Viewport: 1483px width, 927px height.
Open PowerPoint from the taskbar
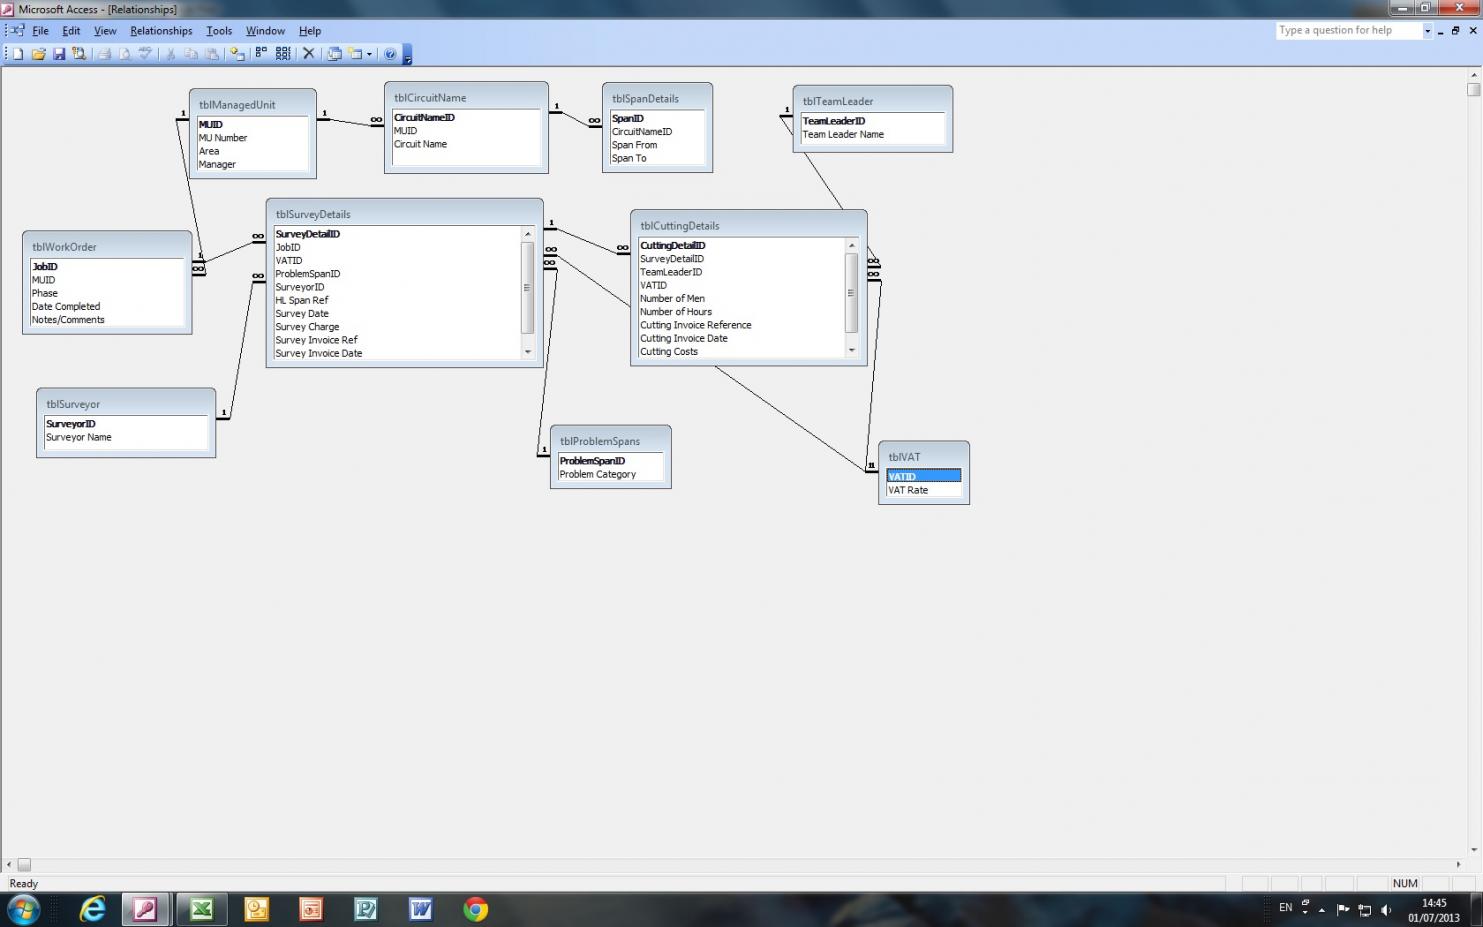(x=311, y=909)
